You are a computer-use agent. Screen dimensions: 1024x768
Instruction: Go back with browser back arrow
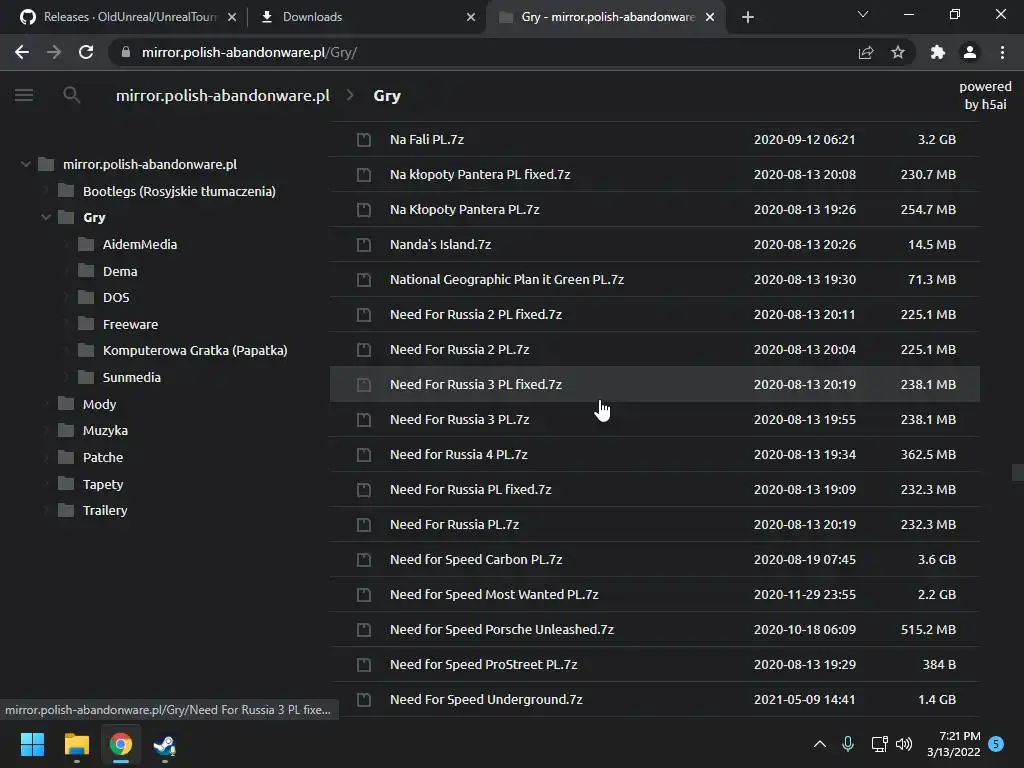pos(22,52)
